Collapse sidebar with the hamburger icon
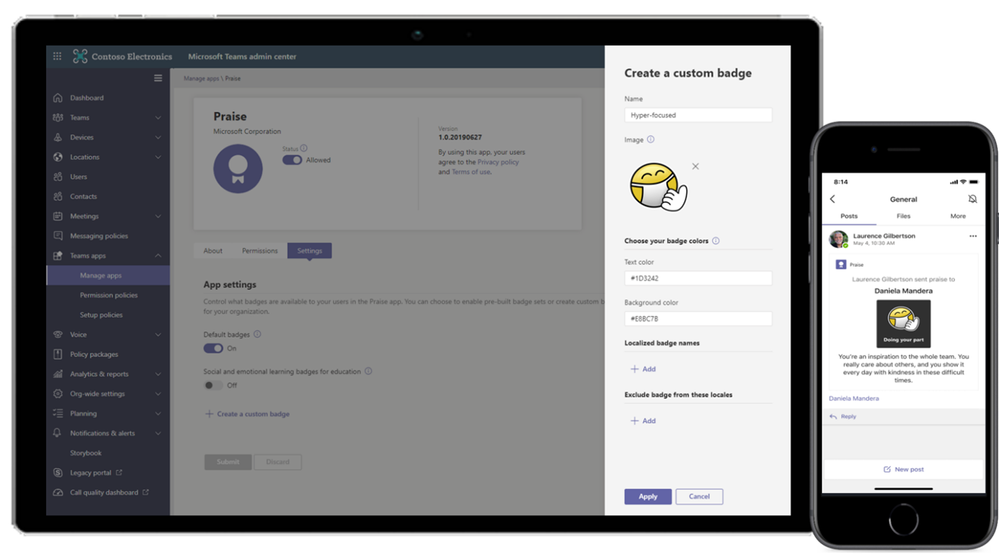Image resolution: width=999 pixels, height=554 pixels. click(158, 78)
